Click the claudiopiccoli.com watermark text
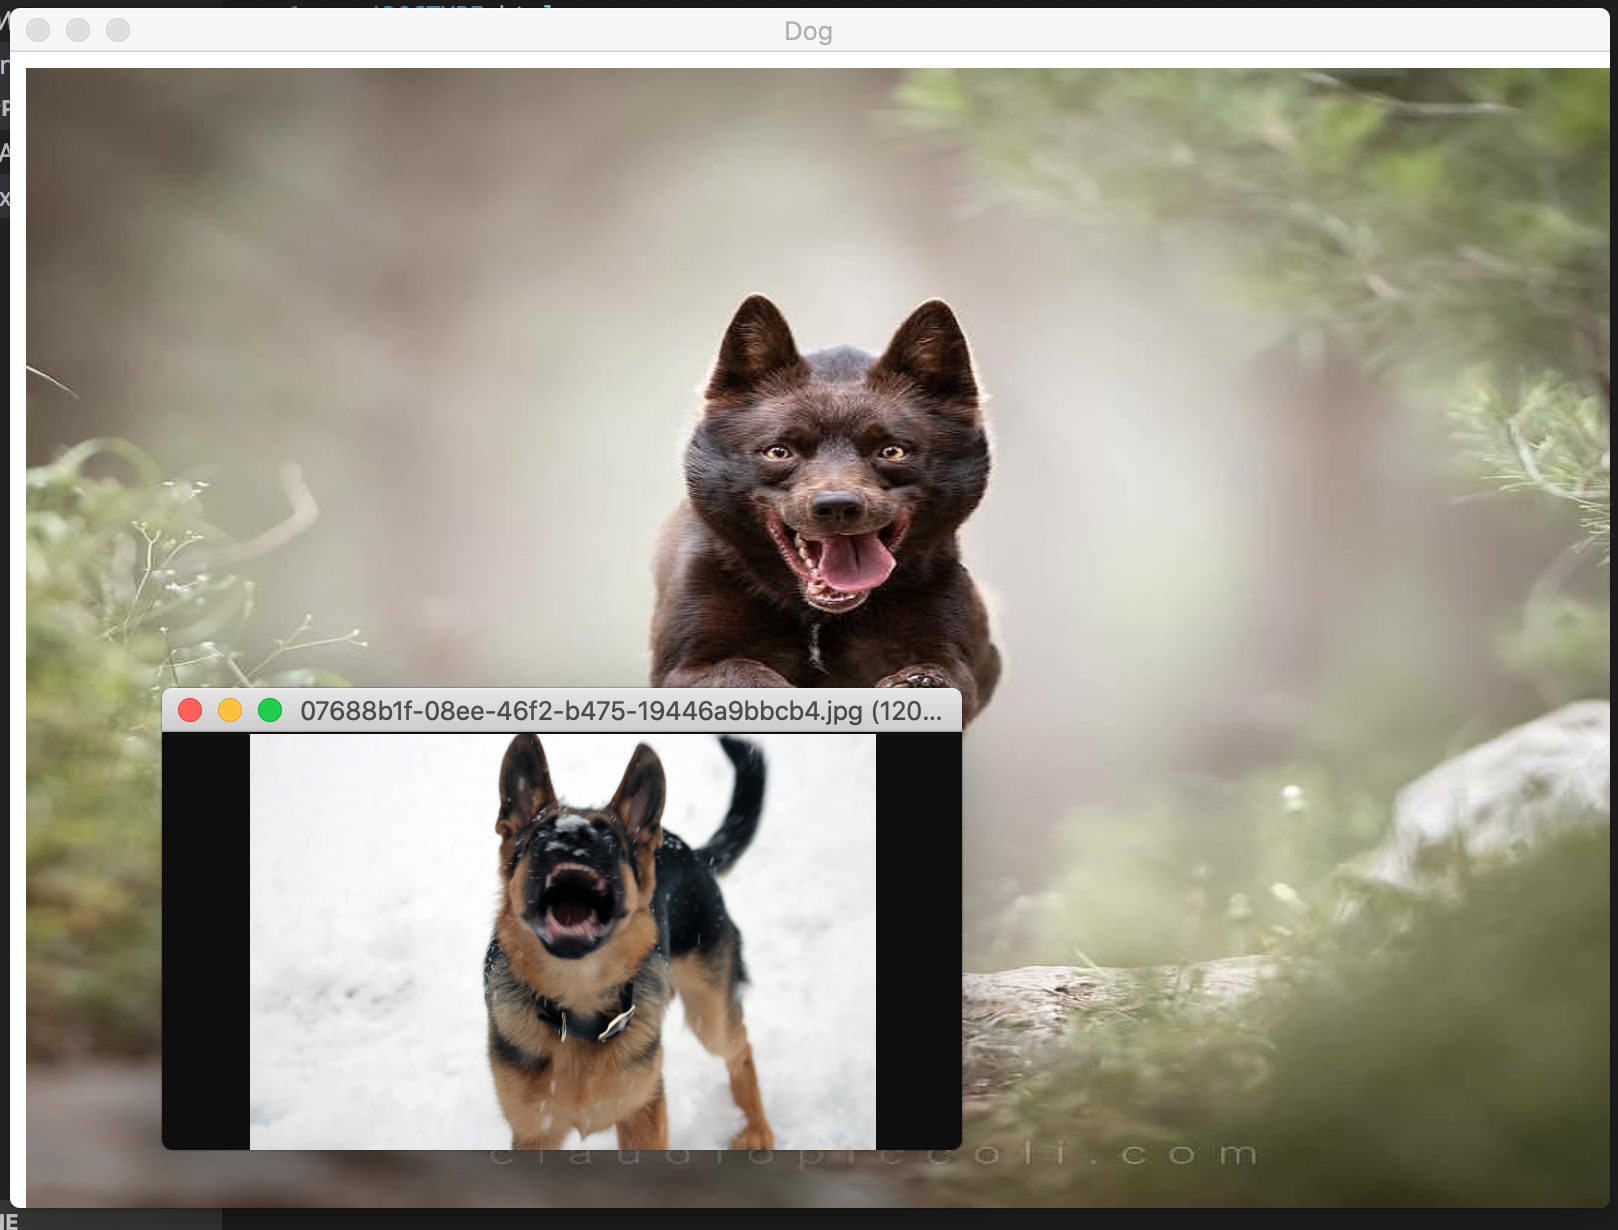This screenshot has height=1230, width=1618. pyautogui.click(x=873, y=1155)
